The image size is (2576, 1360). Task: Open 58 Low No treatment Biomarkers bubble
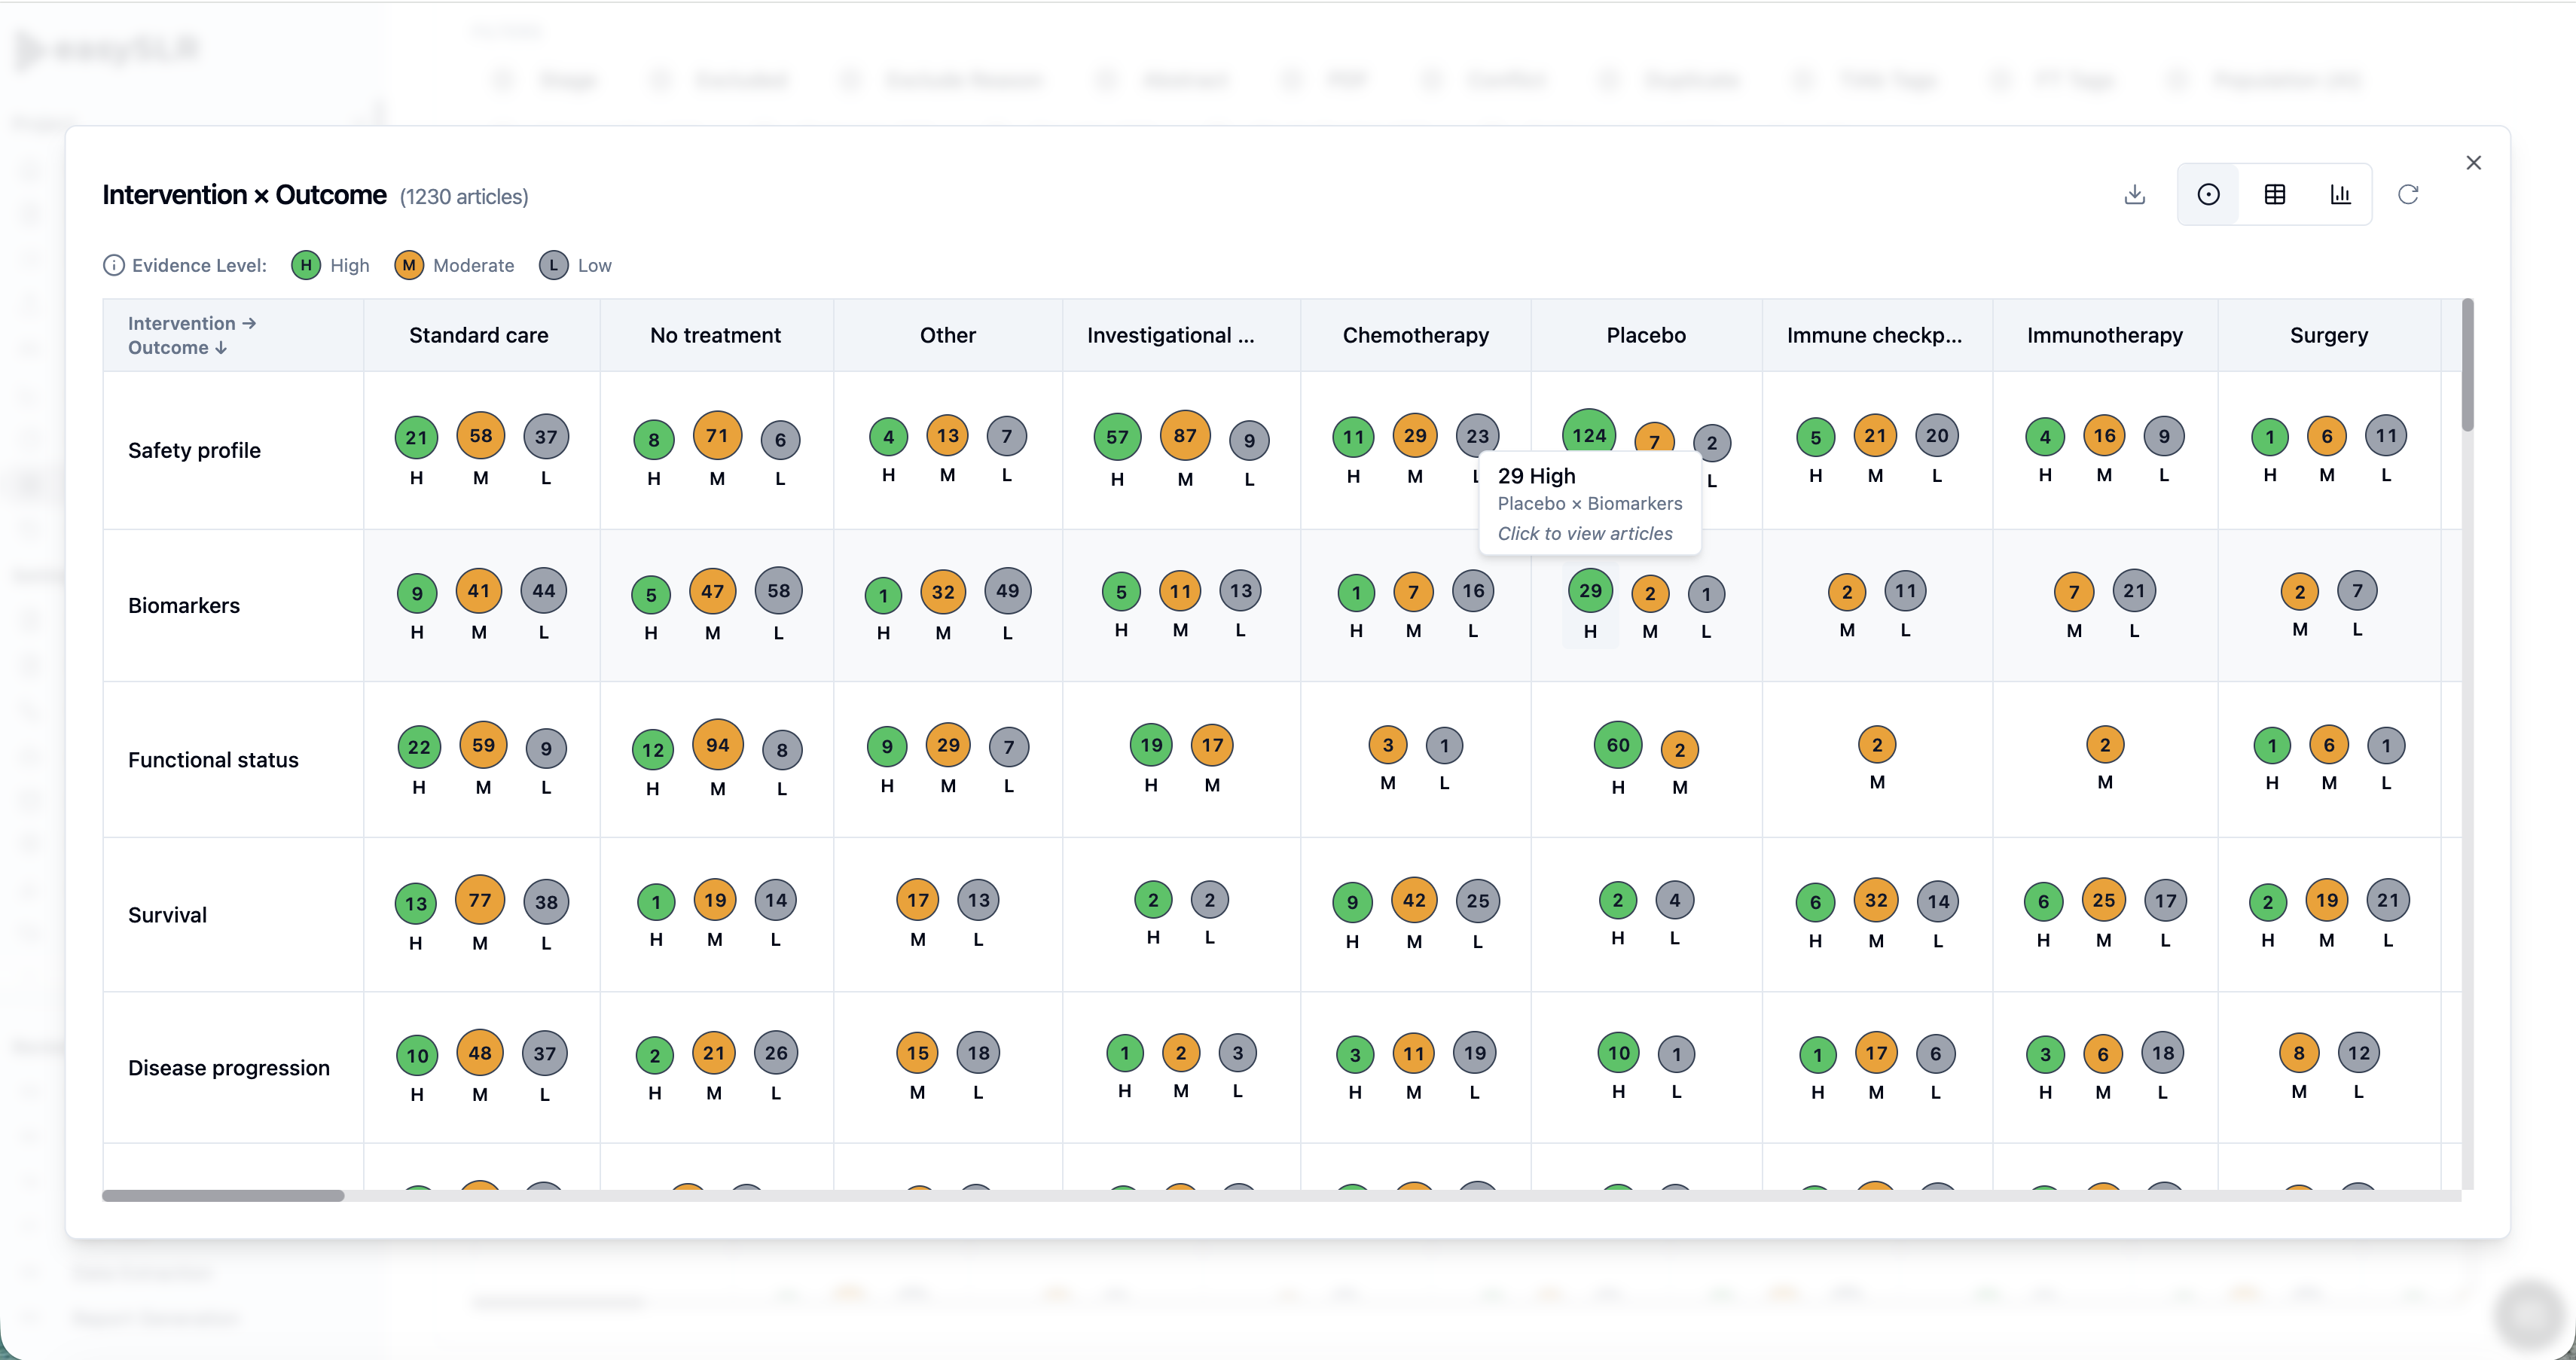[778, 591]
